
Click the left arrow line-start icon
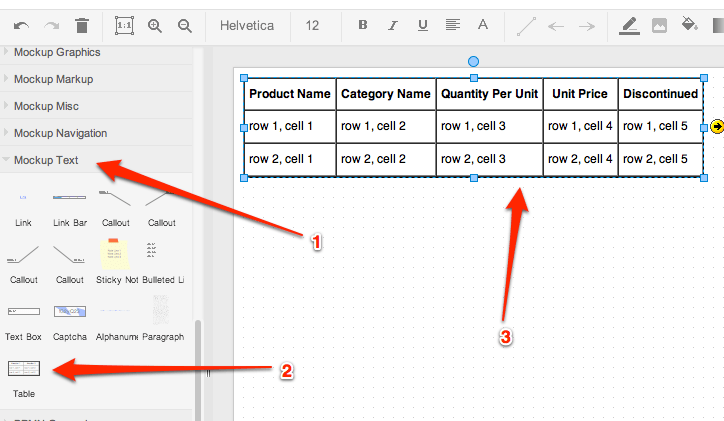click(x=556, y=26)
